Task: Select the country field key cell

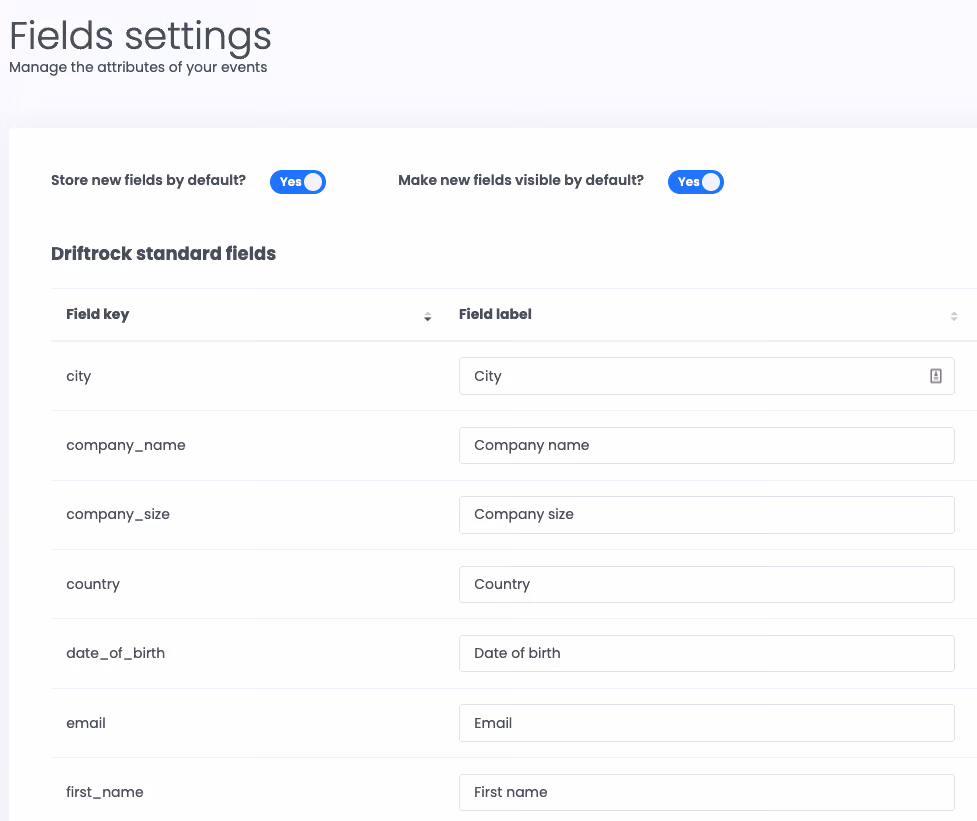Action: pyautogui.click(x=93, y=584)
